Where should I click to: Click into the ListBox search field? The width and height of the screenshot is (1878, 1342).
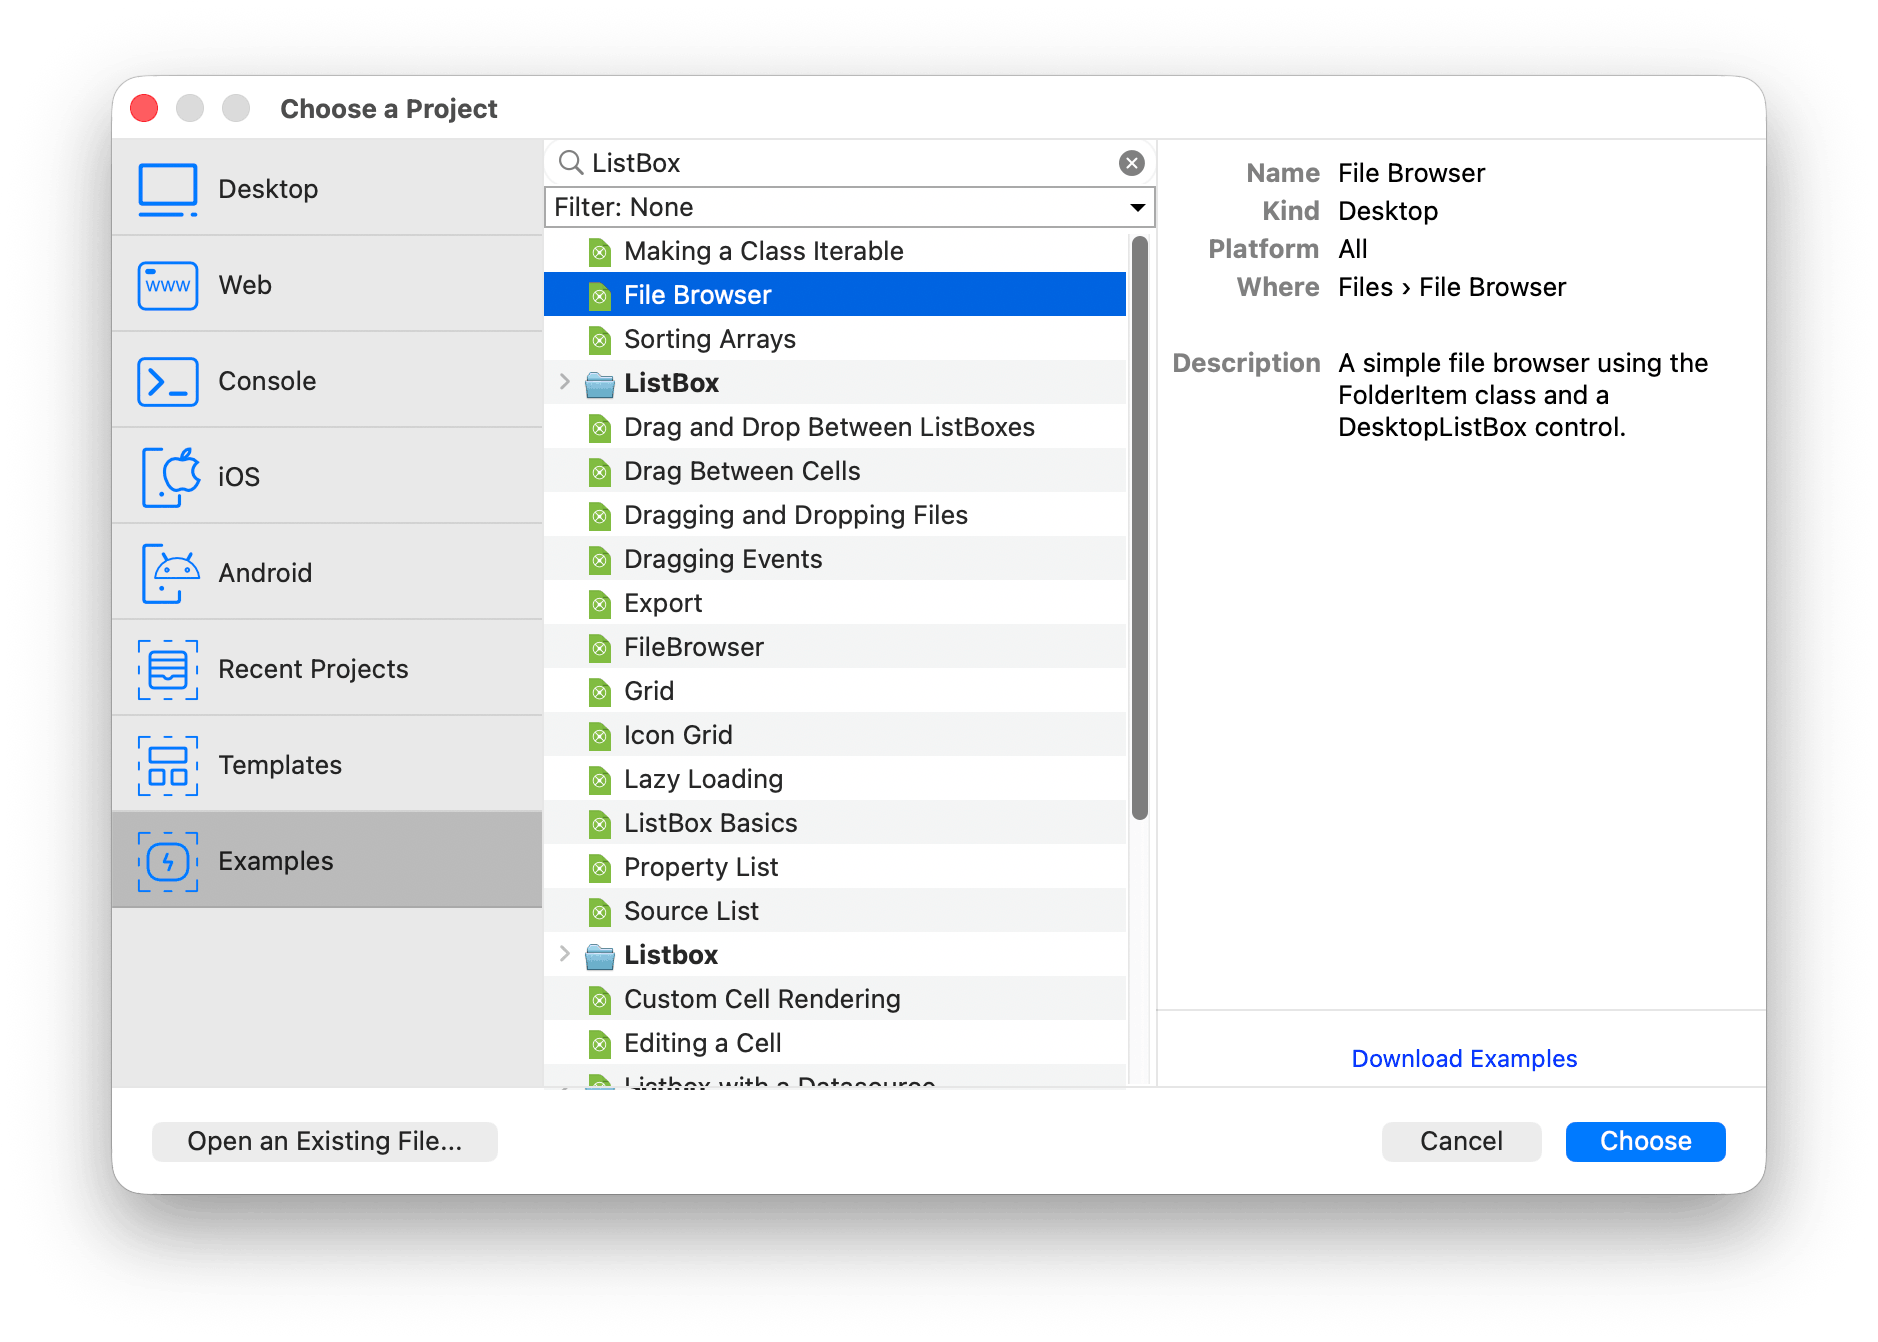coord(849,163)
